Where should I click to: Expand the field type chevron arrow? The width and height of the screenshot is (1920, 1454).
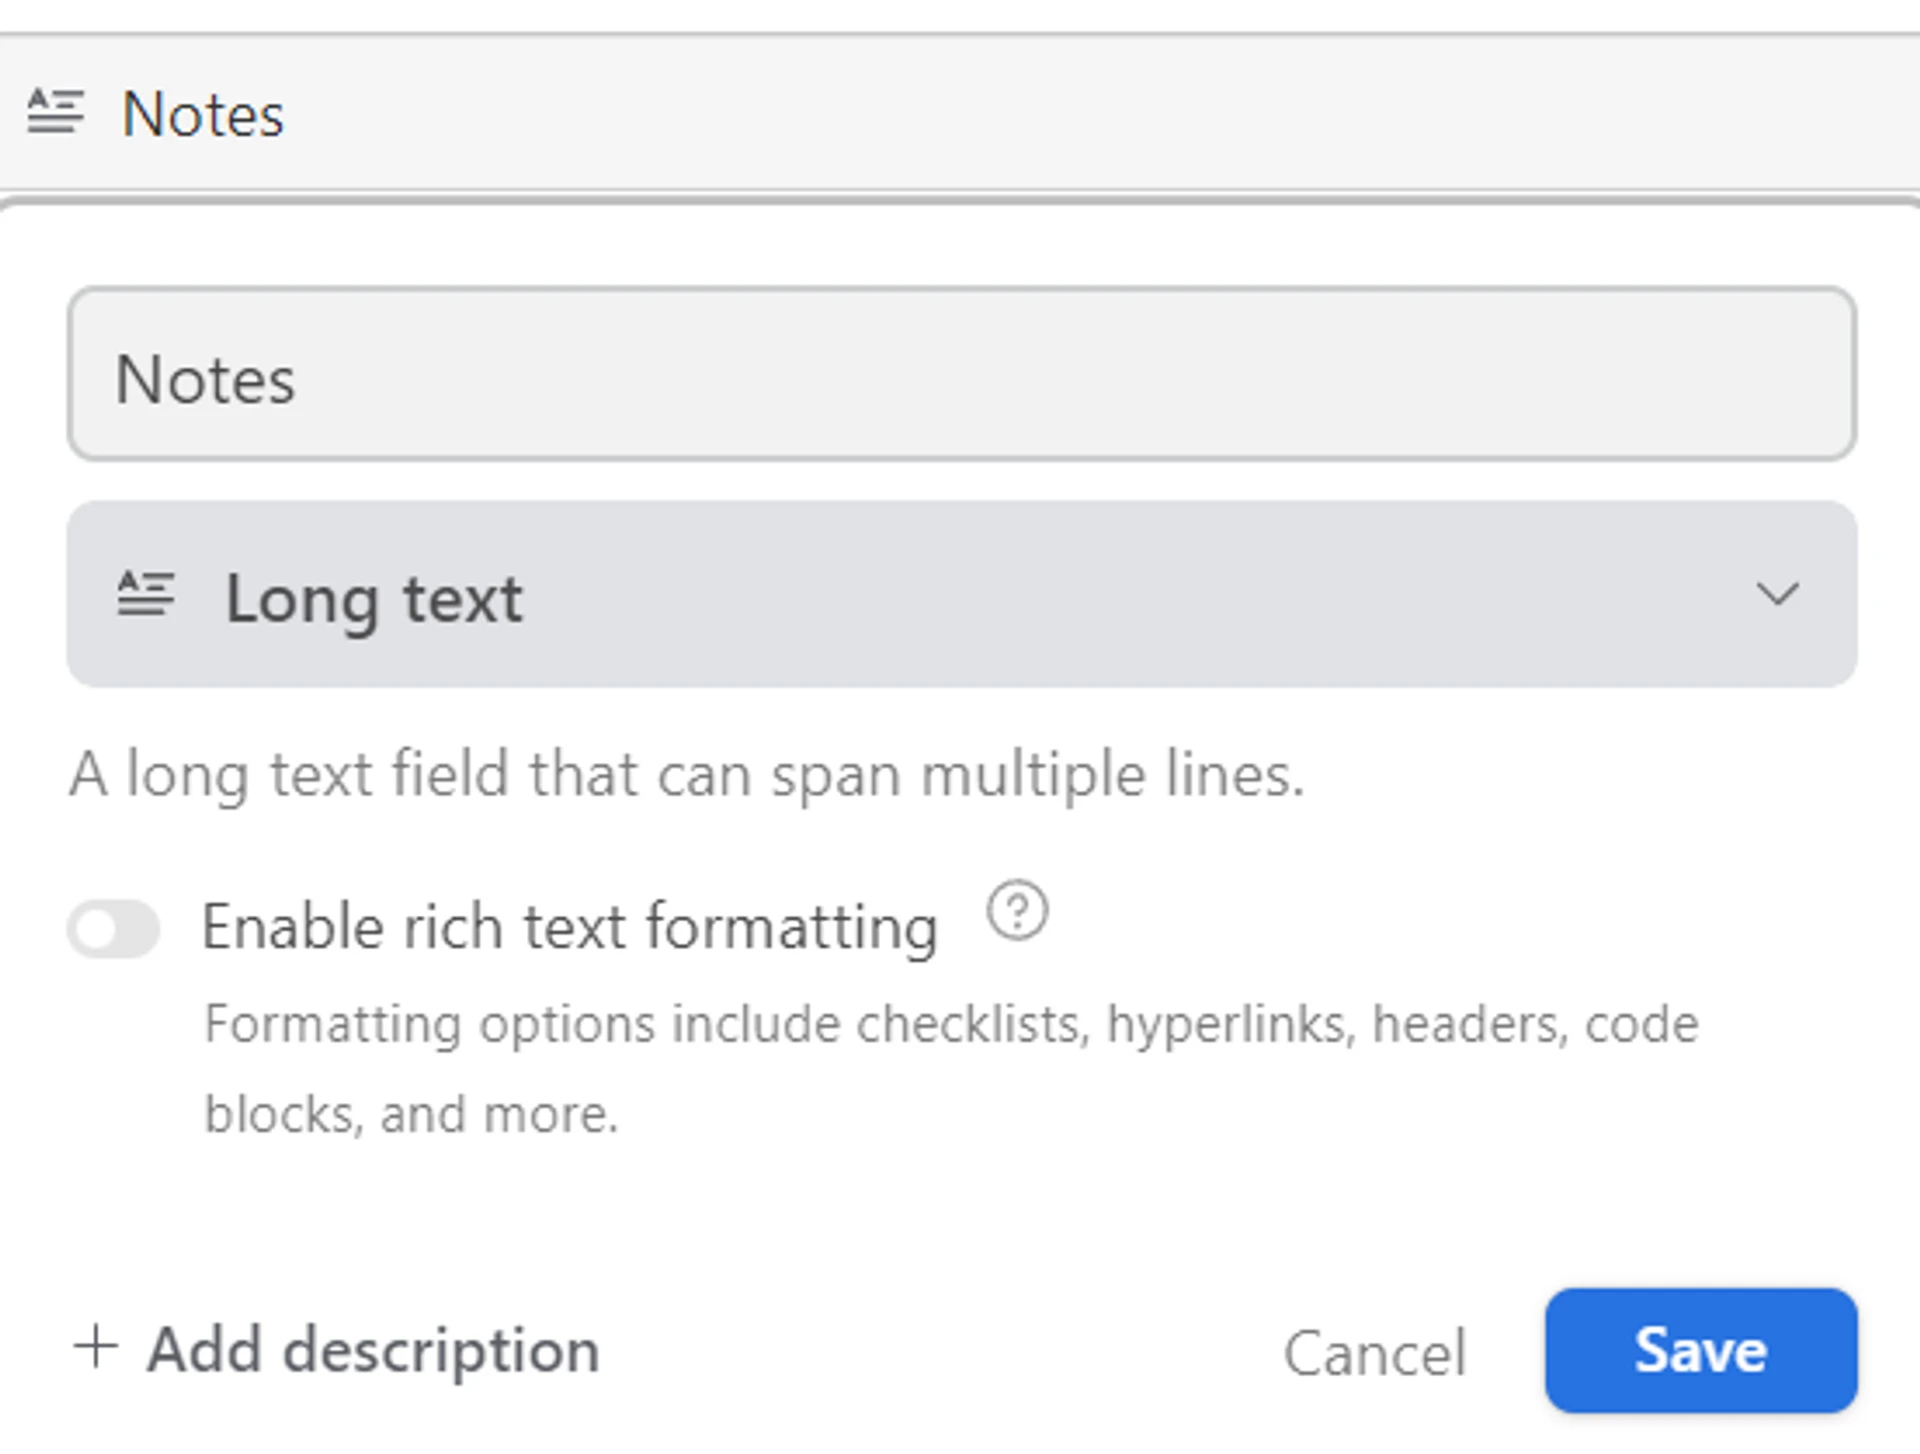click(1777, 594)
